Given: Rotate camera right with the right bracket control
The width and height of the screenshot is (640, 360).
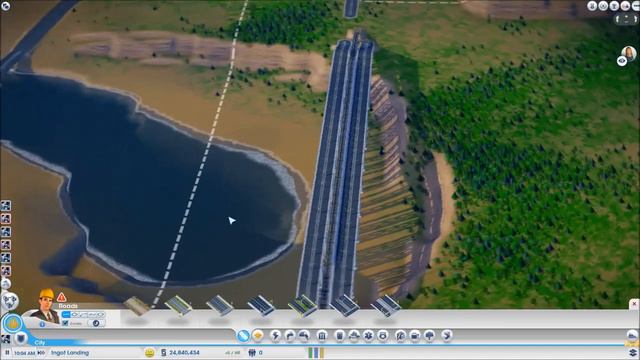Looking at the screenshot, I should (635, 19).
